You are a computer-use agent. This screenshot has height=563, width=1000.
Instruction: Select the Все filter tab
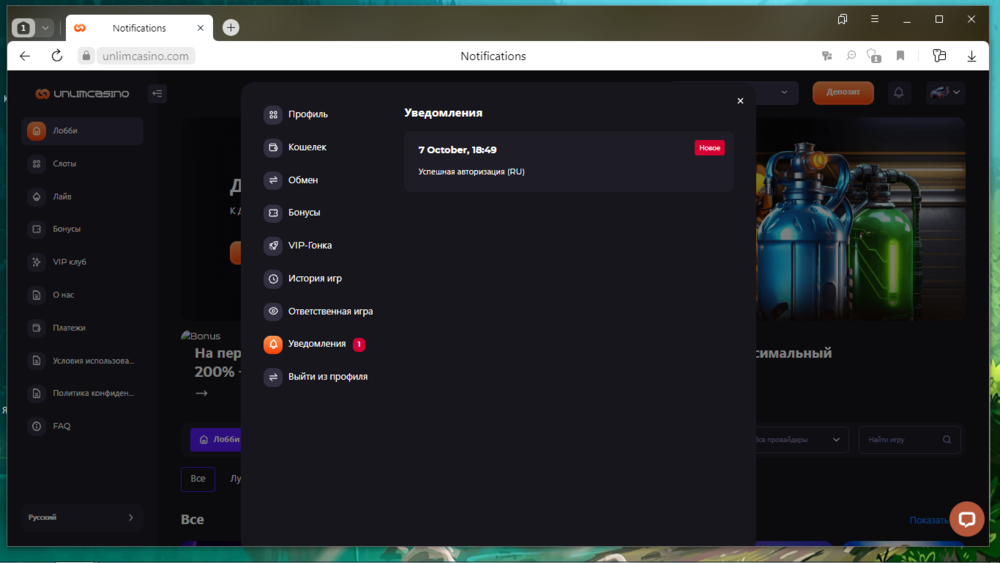[x=198, y=479]
